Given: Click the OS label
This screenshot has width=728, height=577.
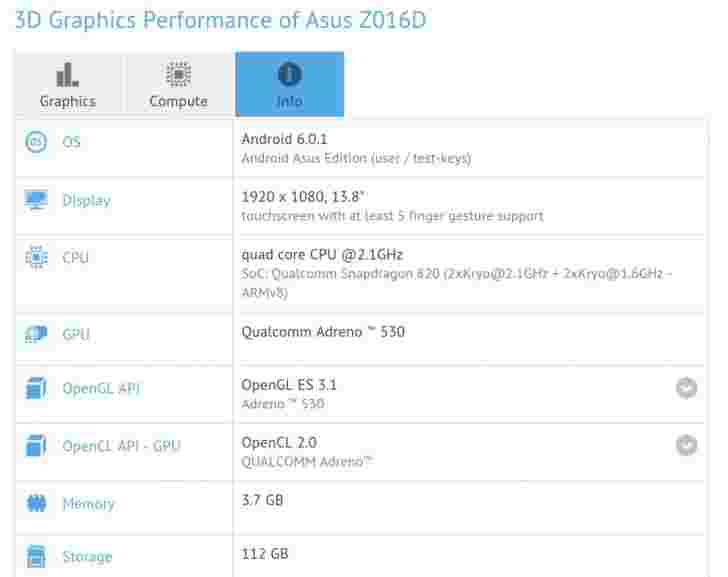Looking at the screenshot, I should 71,142.
